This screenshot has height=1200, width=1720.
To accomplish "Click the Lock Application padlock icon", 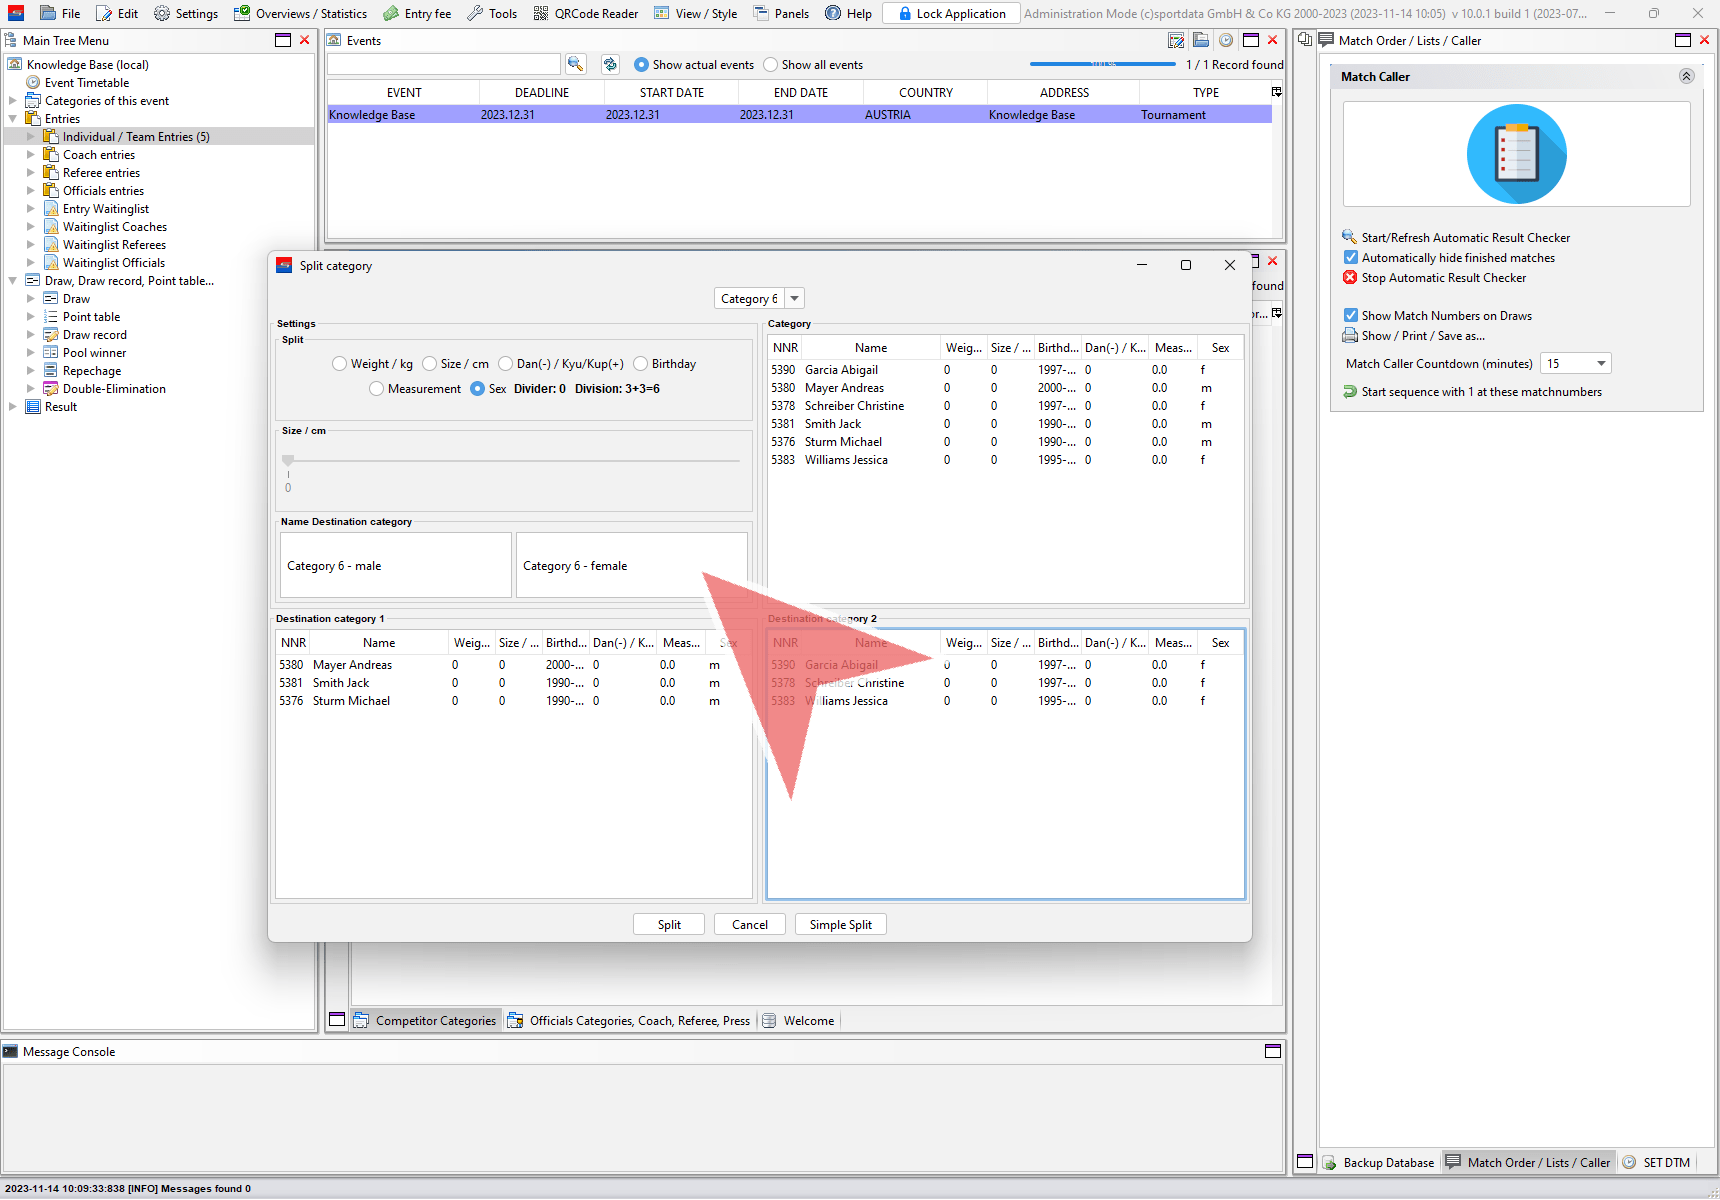I will [x=904, y=14].
